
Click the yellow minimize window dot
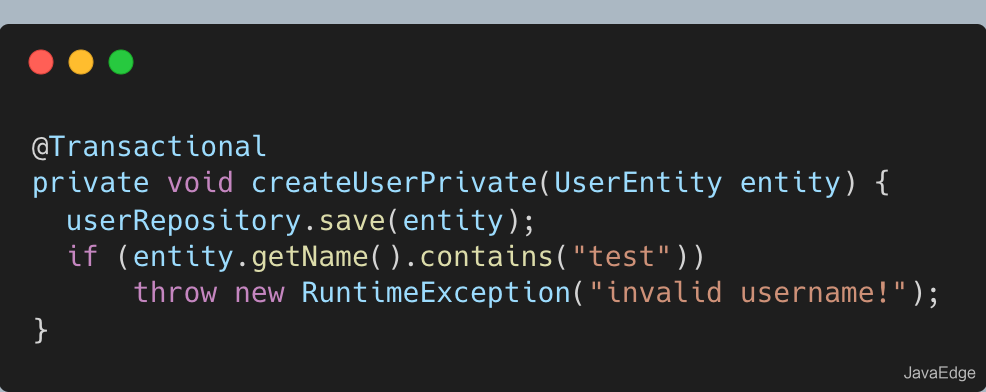pos(81,62)
